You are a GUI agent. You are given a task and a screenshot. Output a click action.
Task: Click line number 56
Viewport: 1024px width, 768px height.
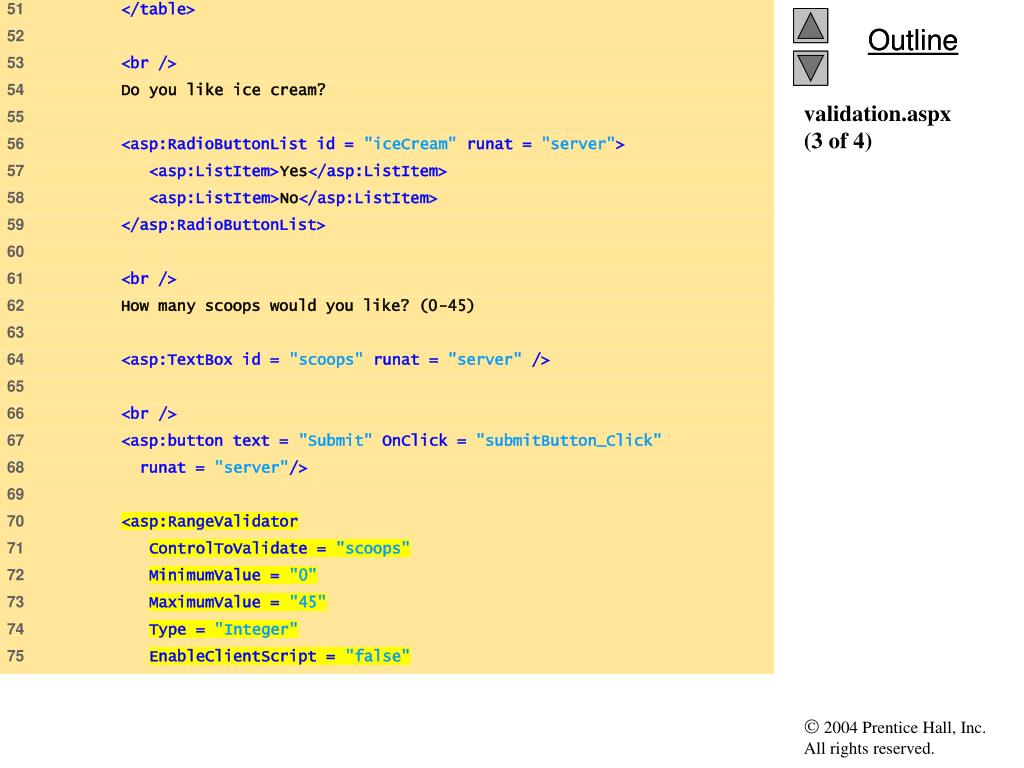[x=15, y=144]
